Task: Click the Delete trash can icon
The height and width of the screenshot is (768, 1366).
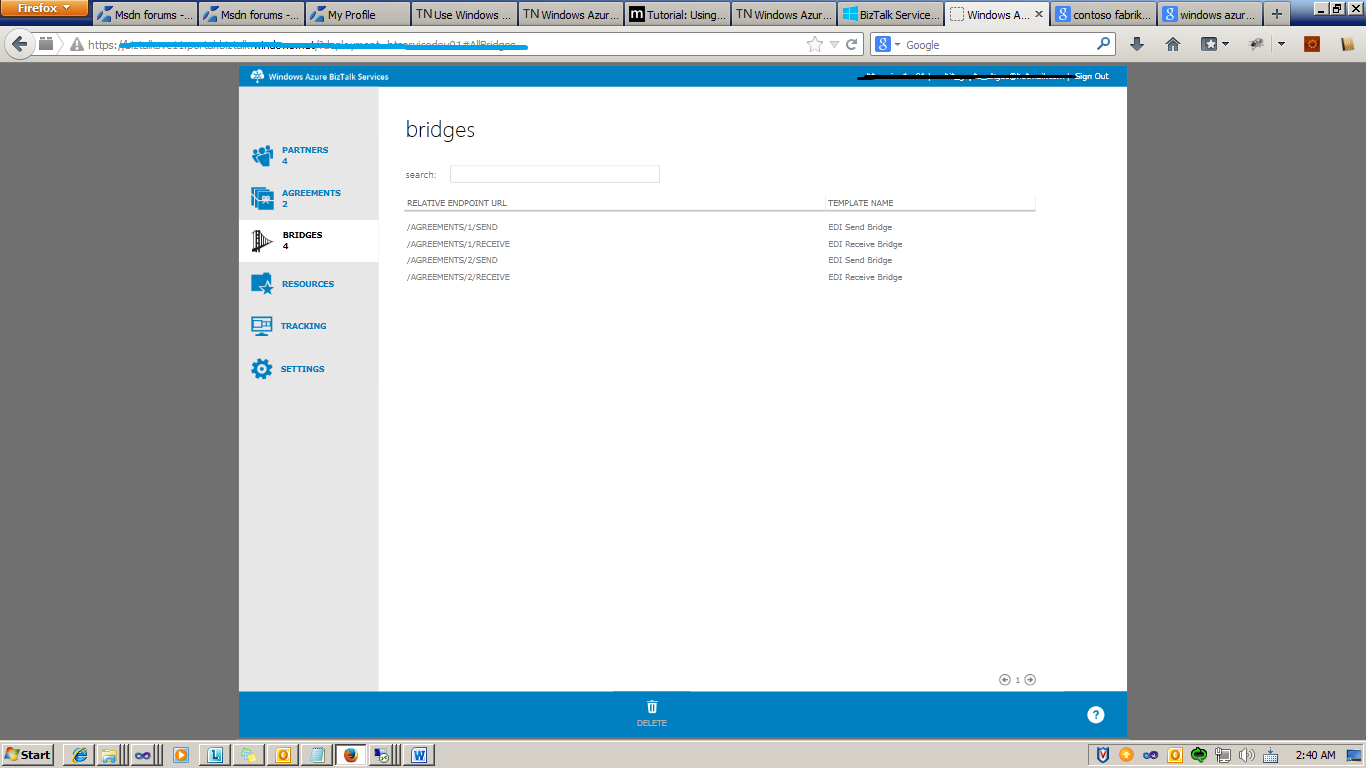Action: [652, 706]
